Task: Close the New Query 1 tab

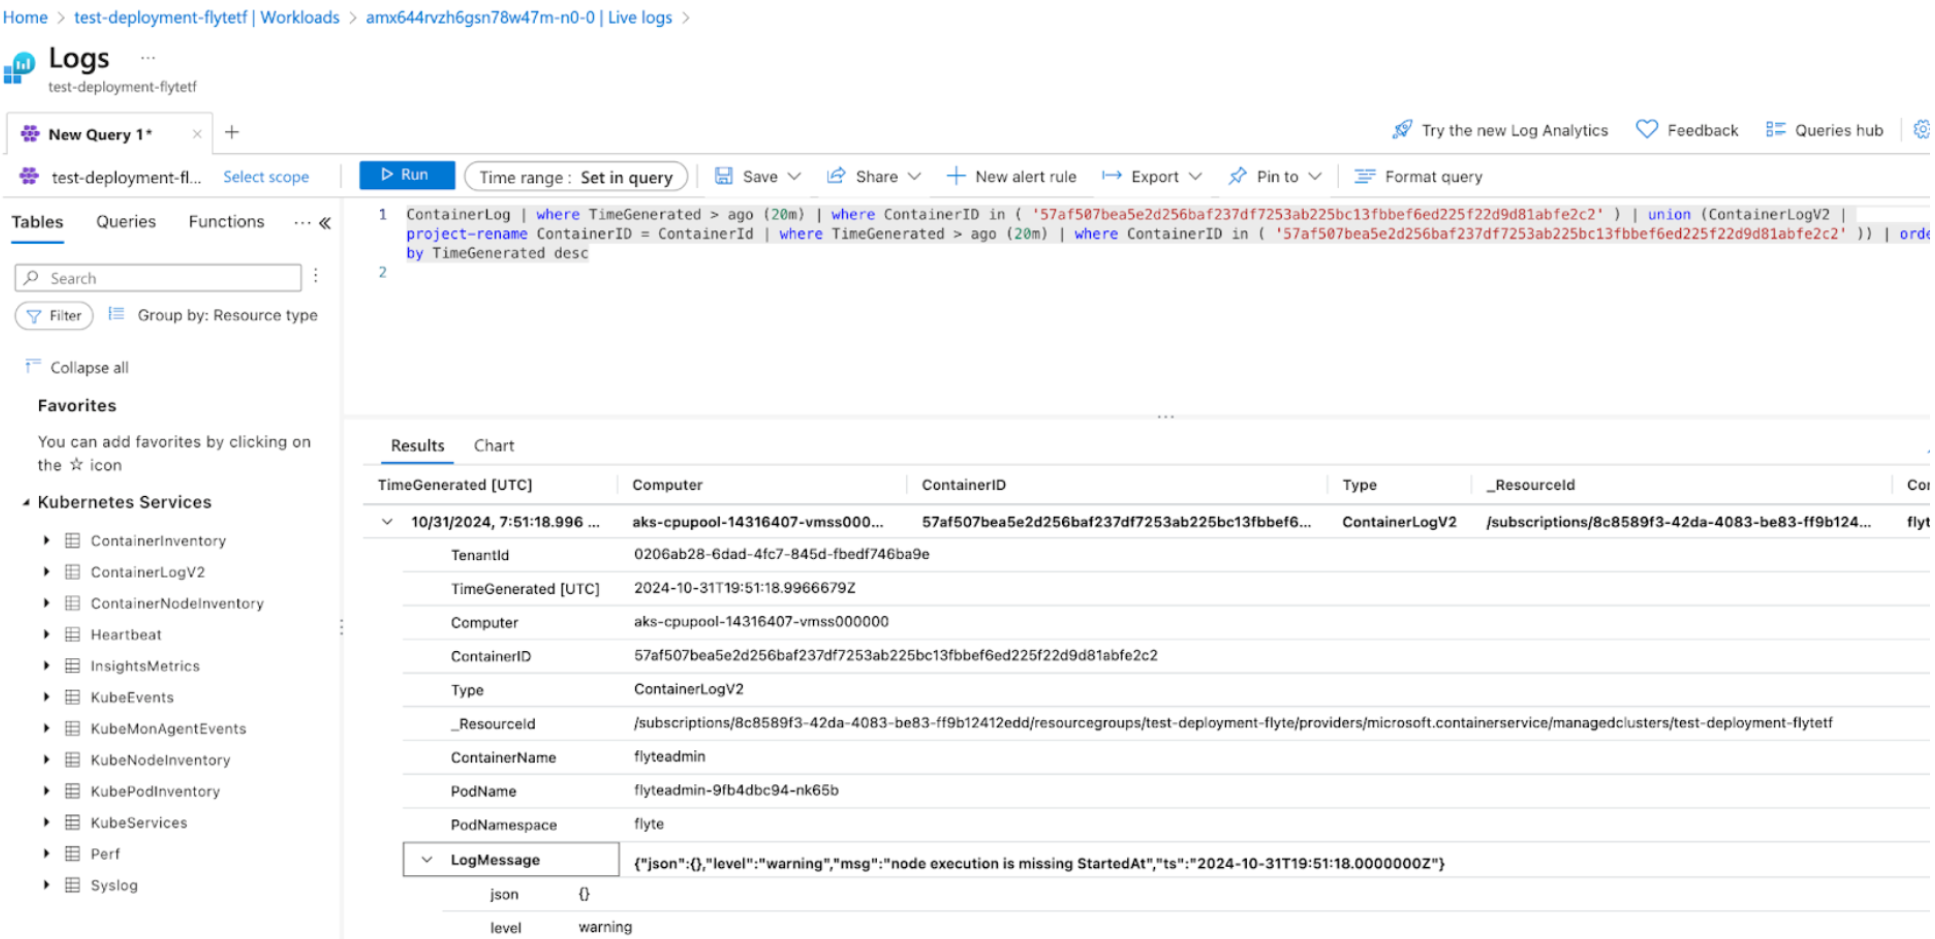Action: point(197,134)
